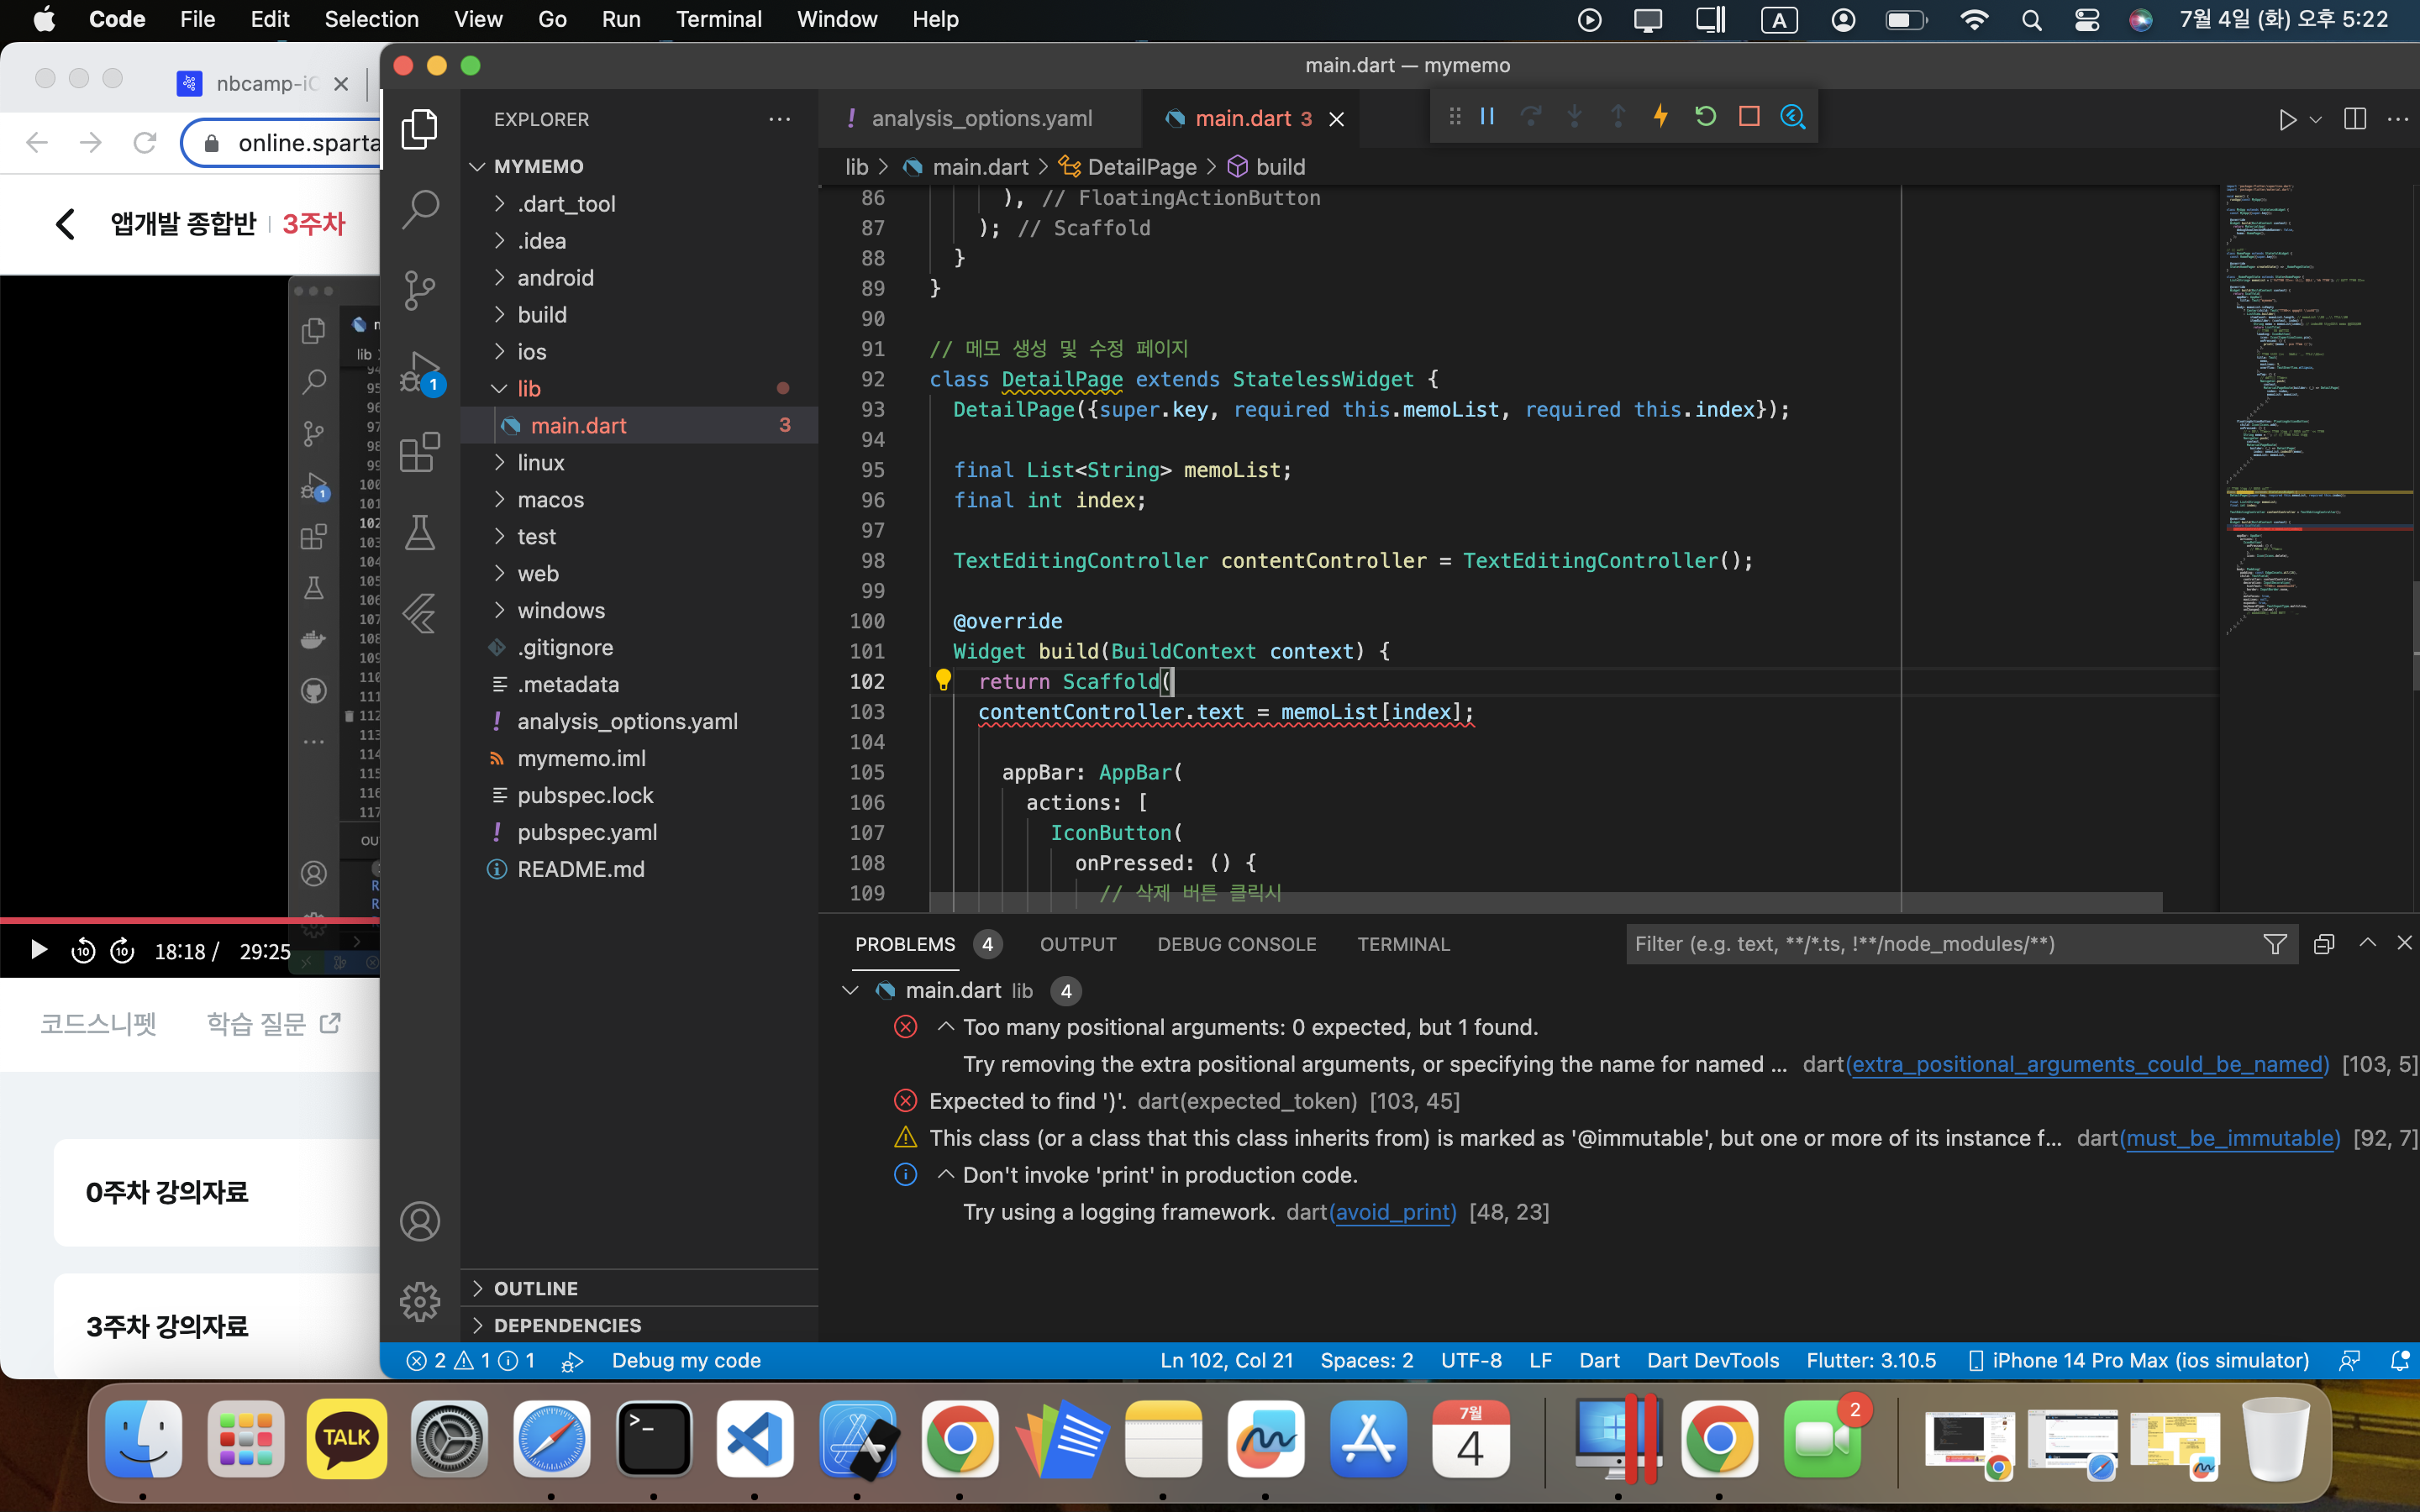Open the Selection menu
2420x1512 pixels.
click(x=371, y=19)
